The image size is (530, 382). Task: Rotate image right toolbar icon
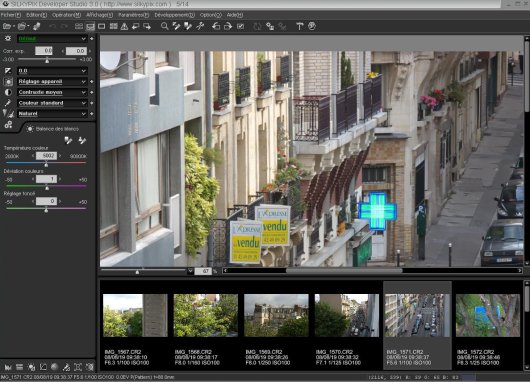tap(228, 26)
